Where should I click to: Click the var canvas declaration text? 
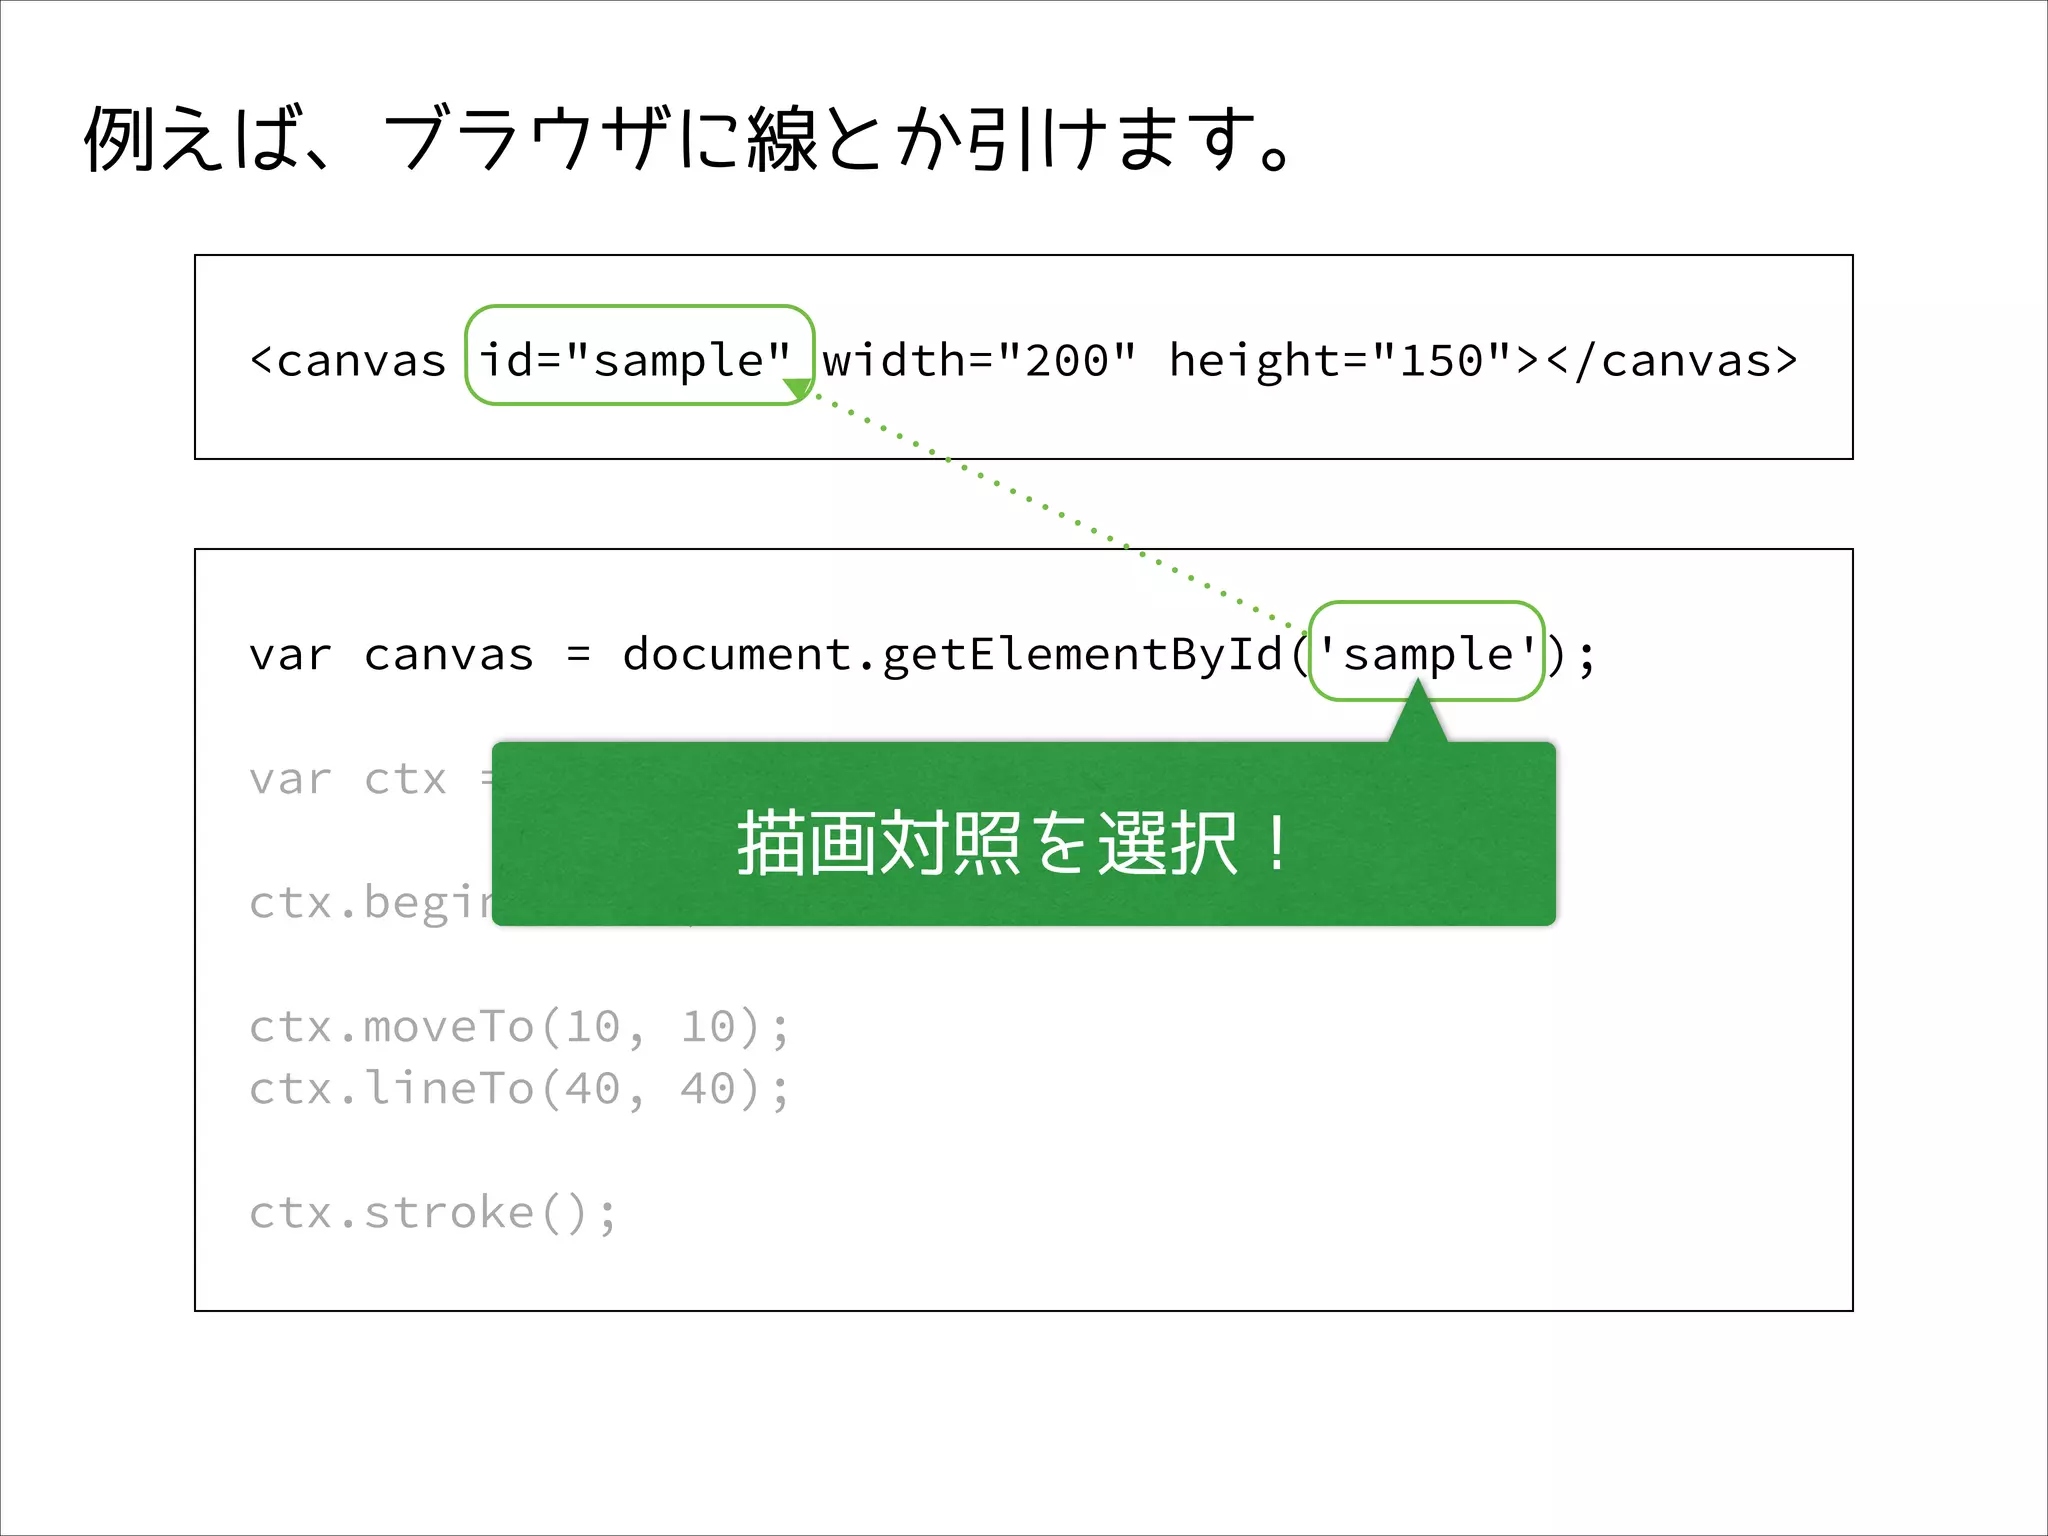pyautogui.click(x=391, y=655)
